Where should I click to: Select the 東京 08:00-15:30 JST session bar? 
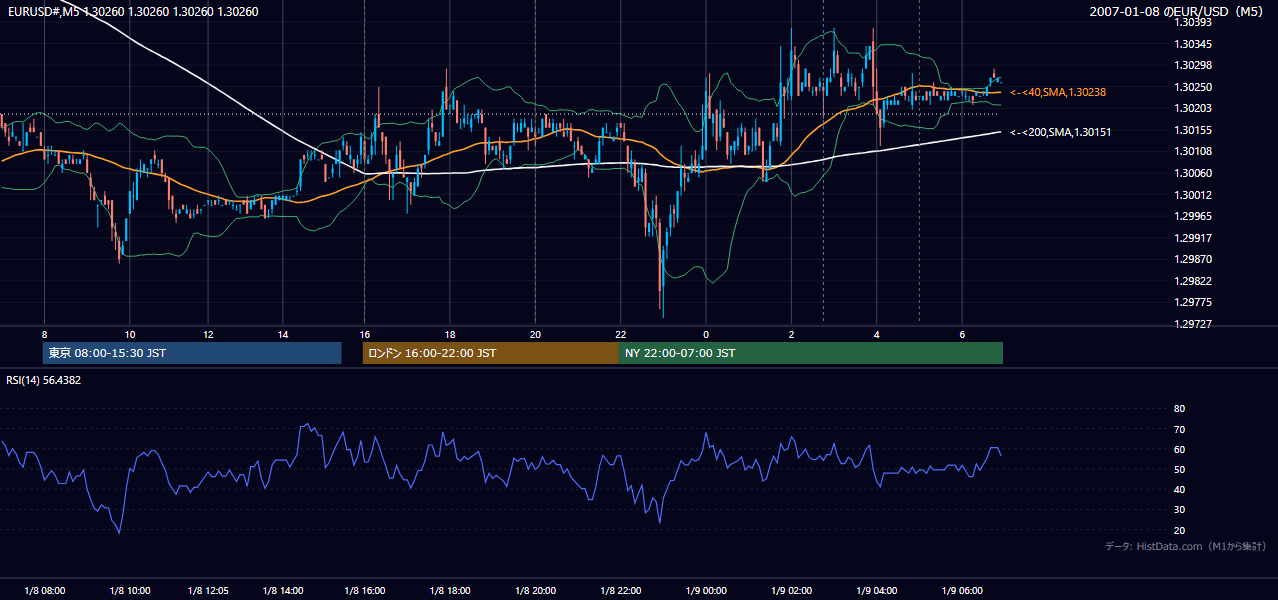coord(192,353)
